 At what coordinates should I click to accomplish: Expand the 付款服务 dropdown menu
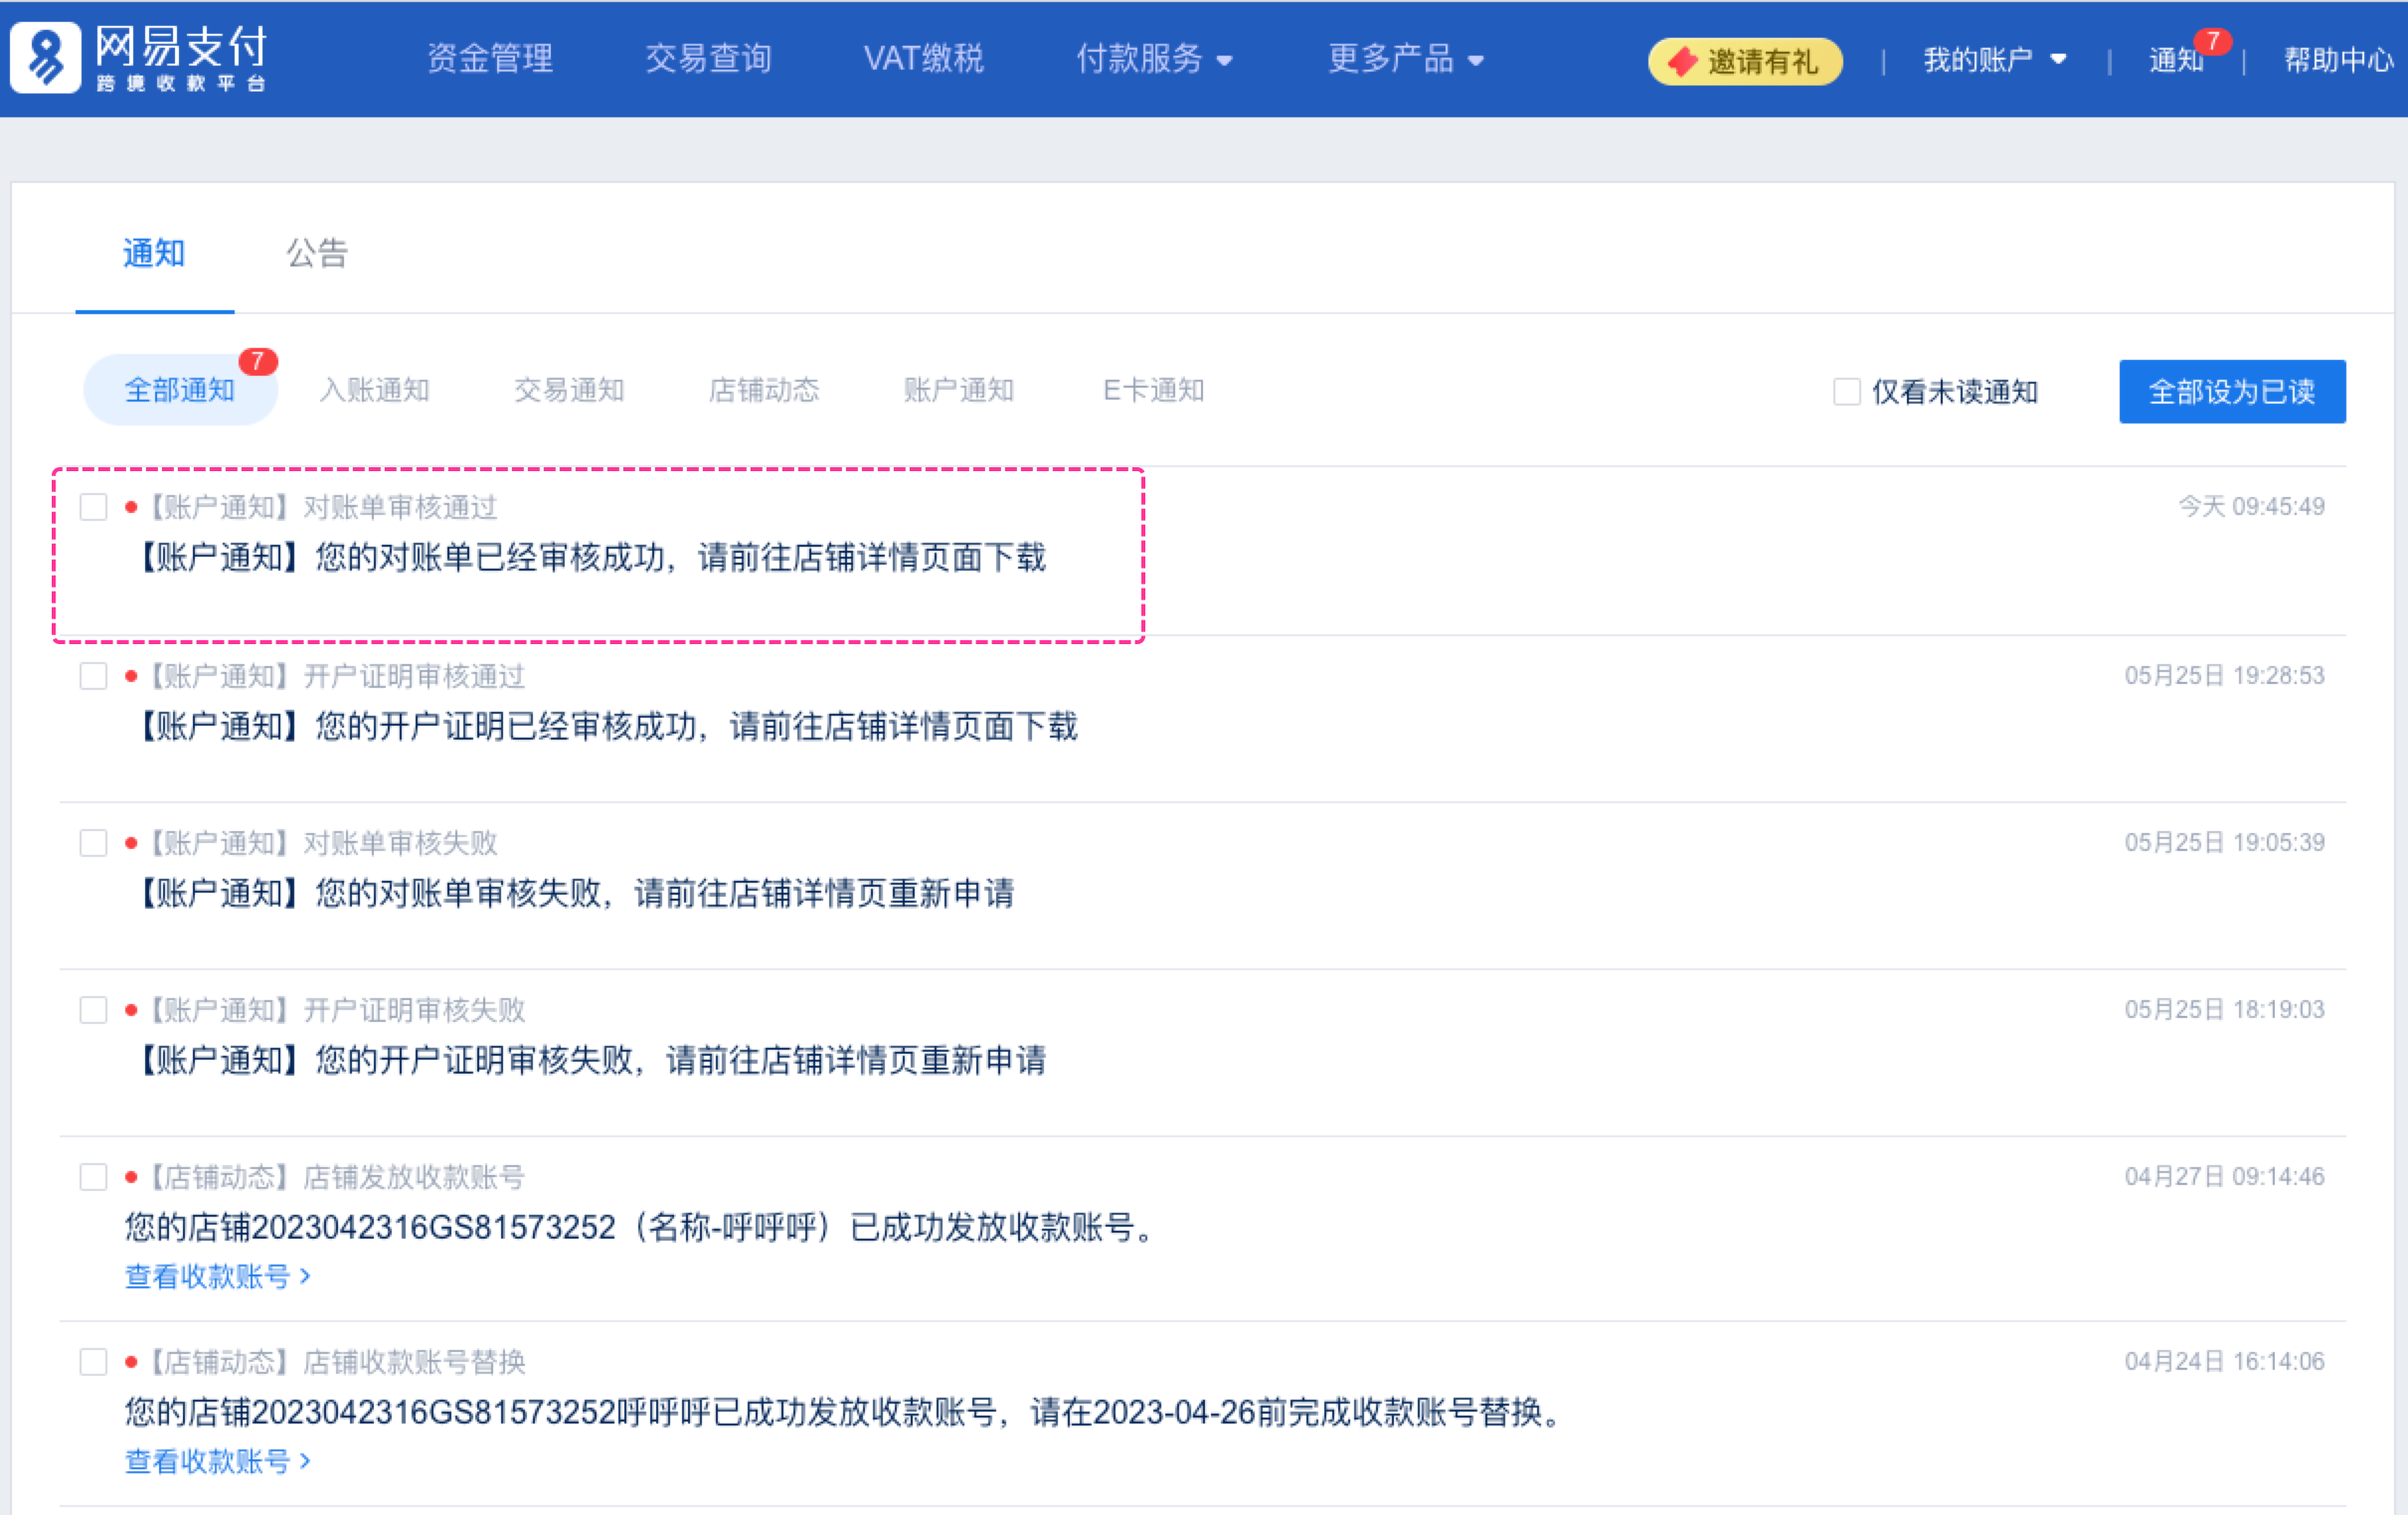(1153, 59)
